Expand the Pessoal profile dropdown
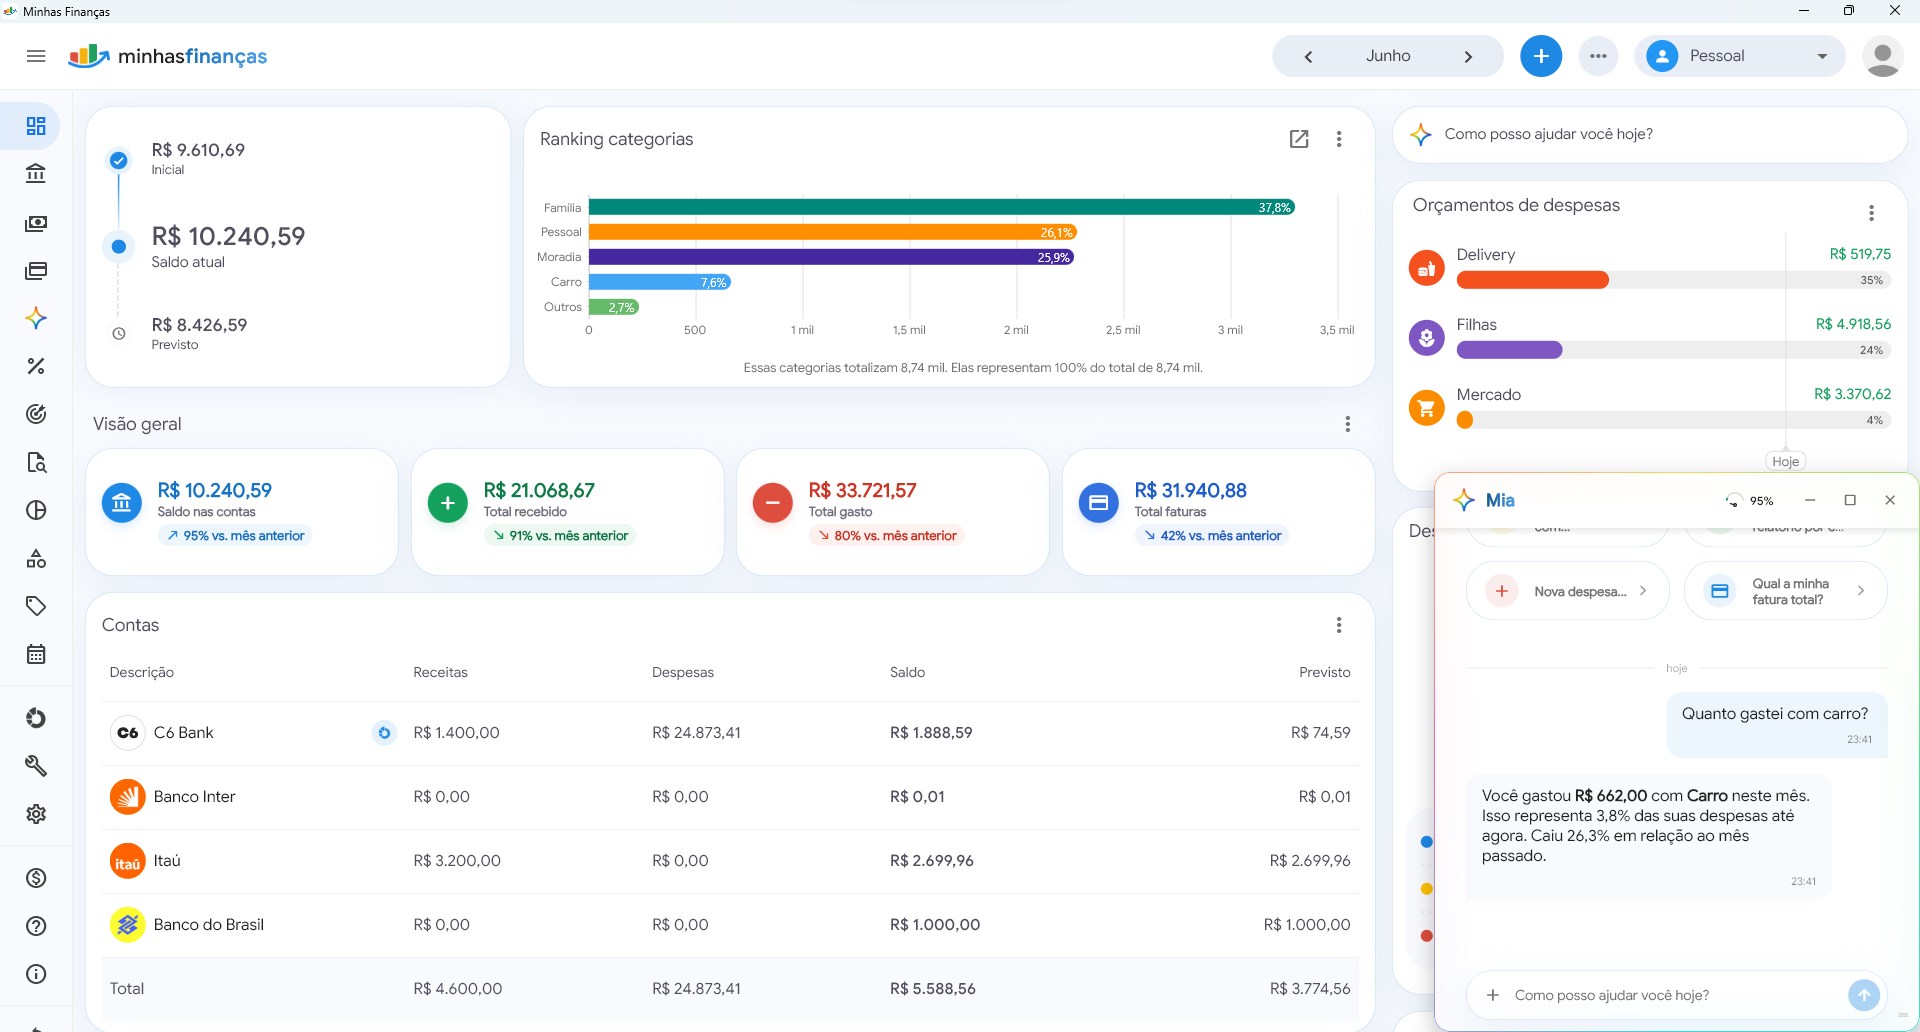This screenshot has height=1032, width=1920. click(1740, 56)
